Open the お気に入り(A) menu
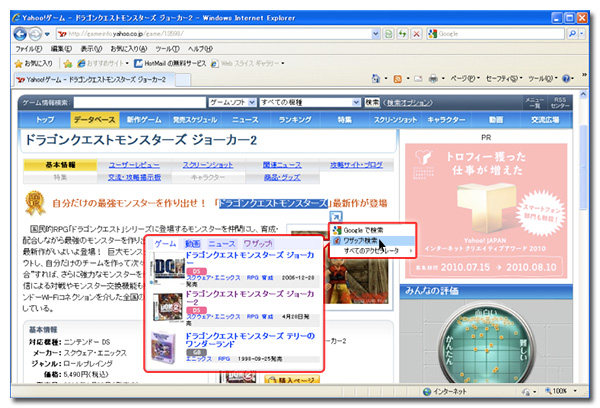Viewport: 600px width, 408px height. click(129, 49)
